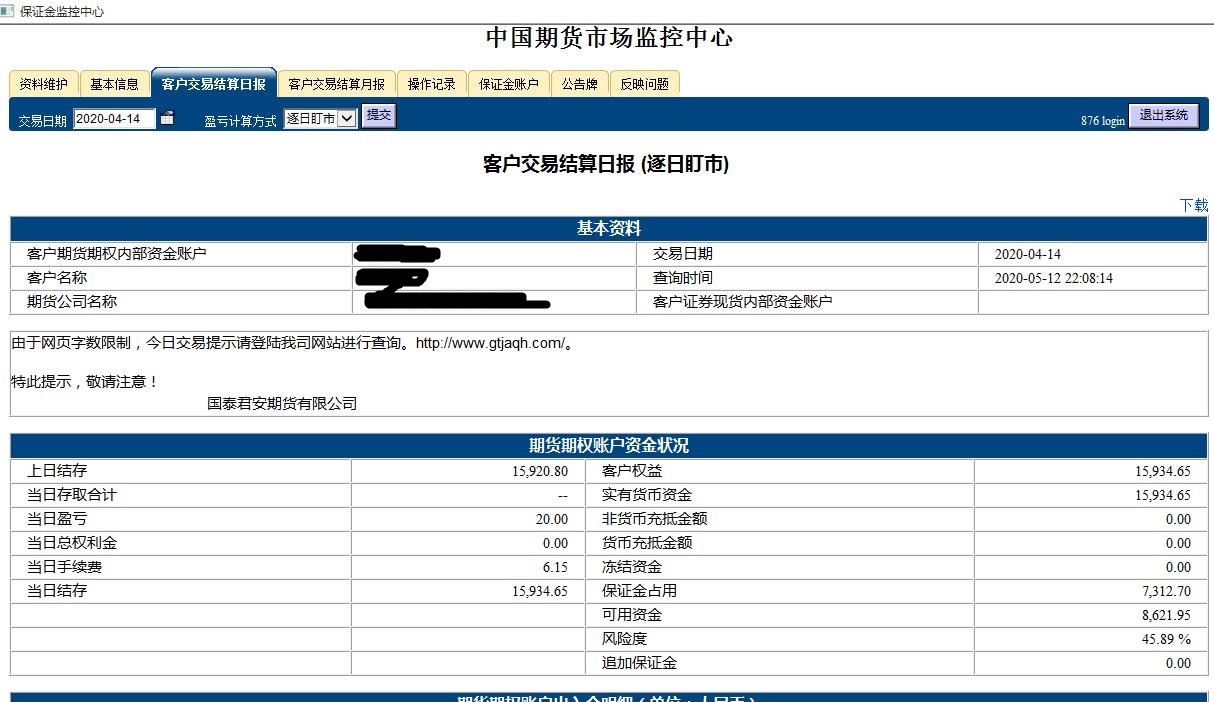Click the 保证金监控中心 window icon
Image resolution: width=1214 pixels, height=702 pixels.
pyautogui.click(x=8, y=11)
